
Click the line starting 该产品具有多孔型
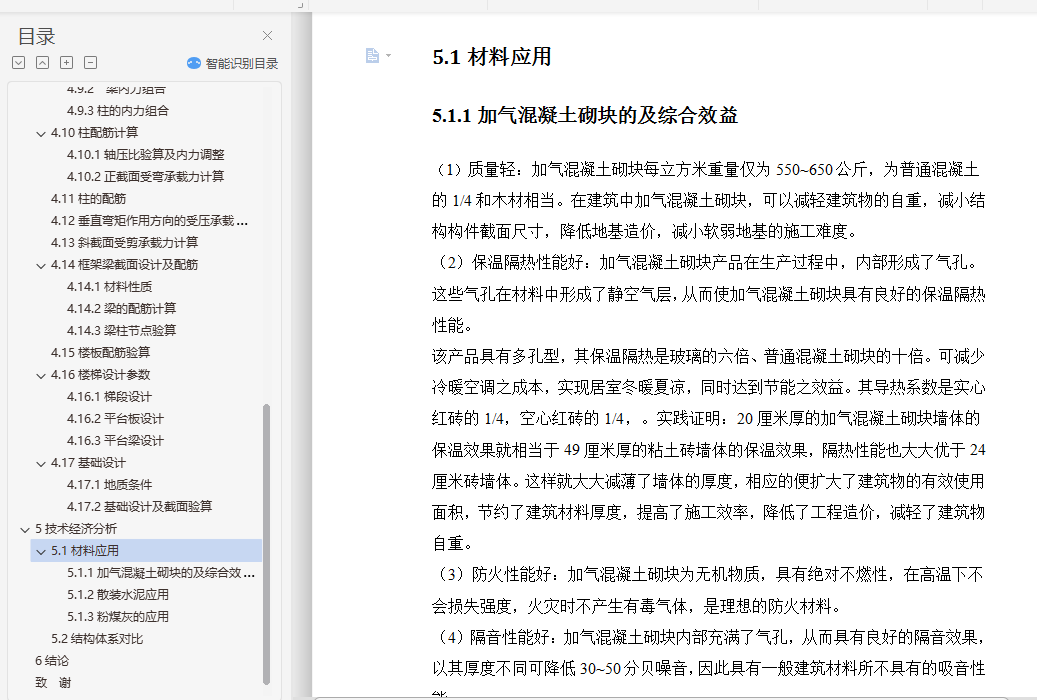pos(708,357)
